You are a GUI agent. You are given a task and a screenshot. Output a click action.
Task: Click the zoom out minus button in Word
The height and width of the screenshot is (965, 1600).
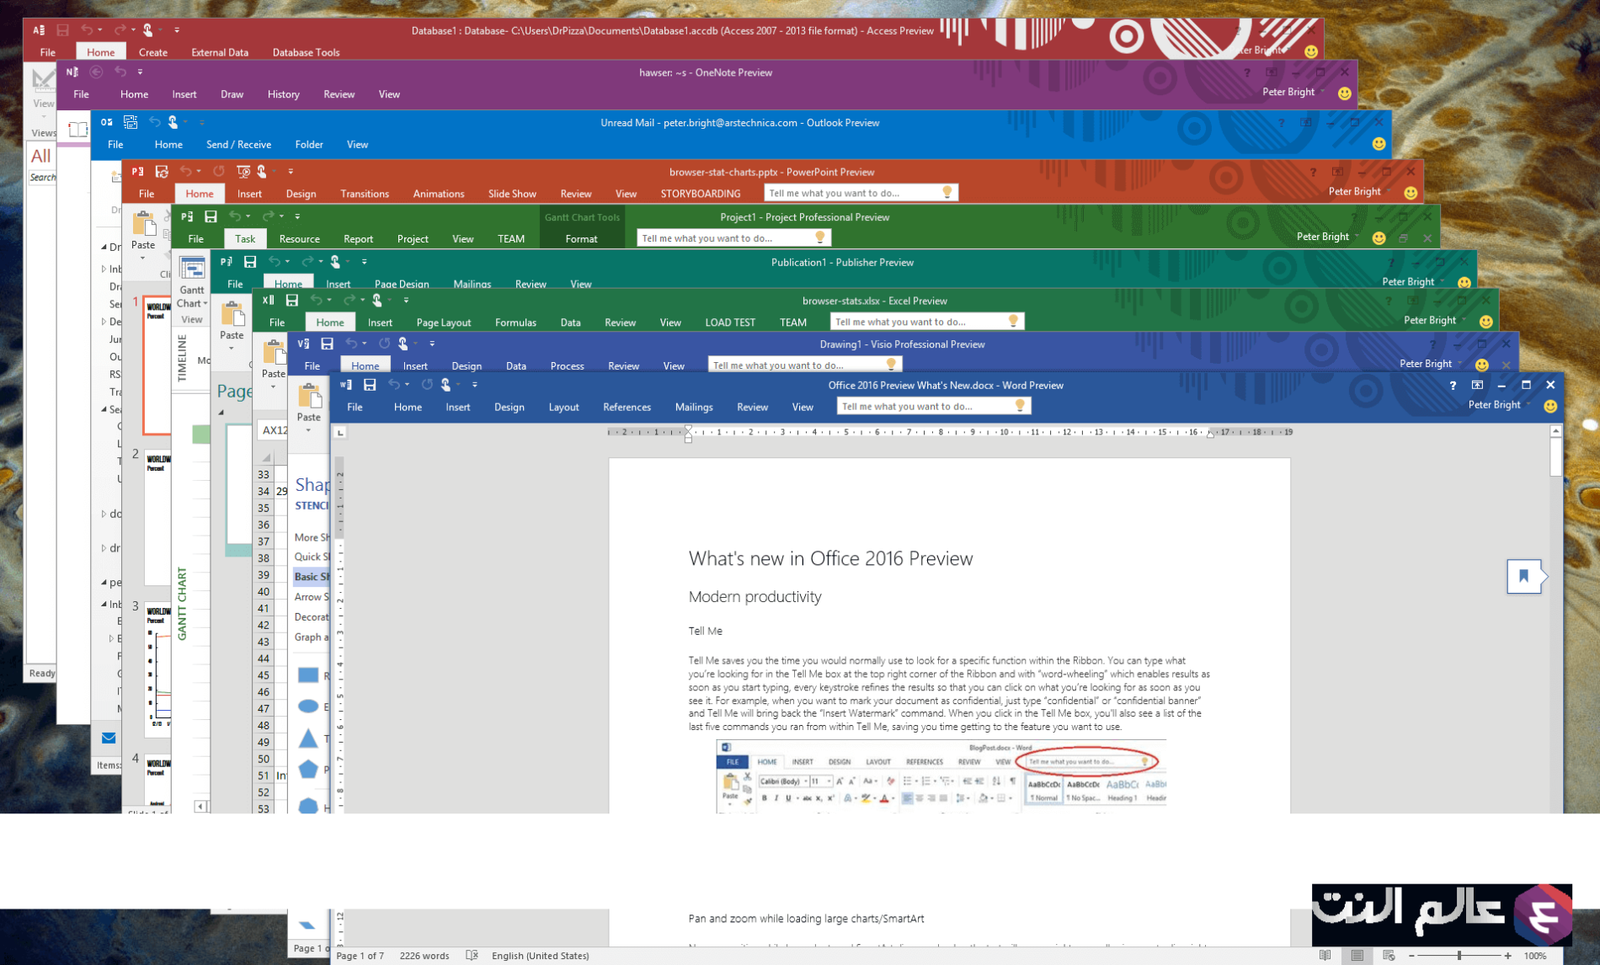point(1412,956)
